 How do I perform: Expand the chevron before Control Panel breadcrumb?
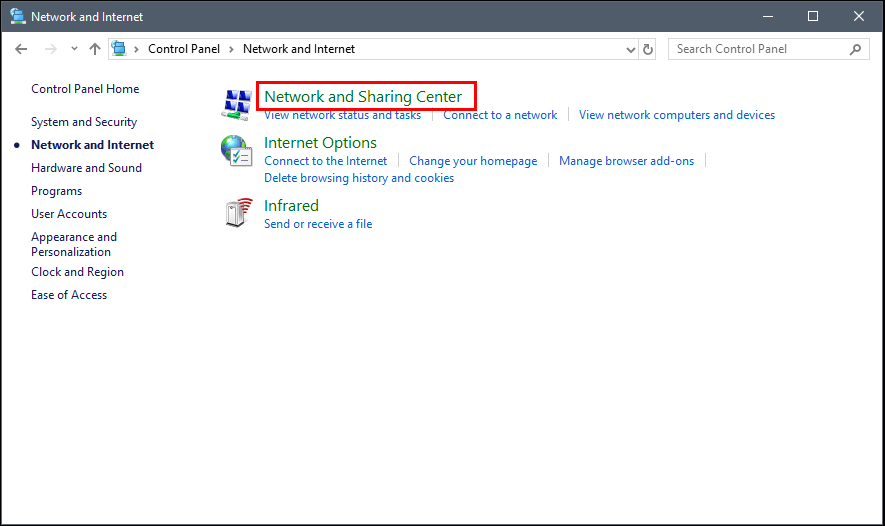(136, 50)
